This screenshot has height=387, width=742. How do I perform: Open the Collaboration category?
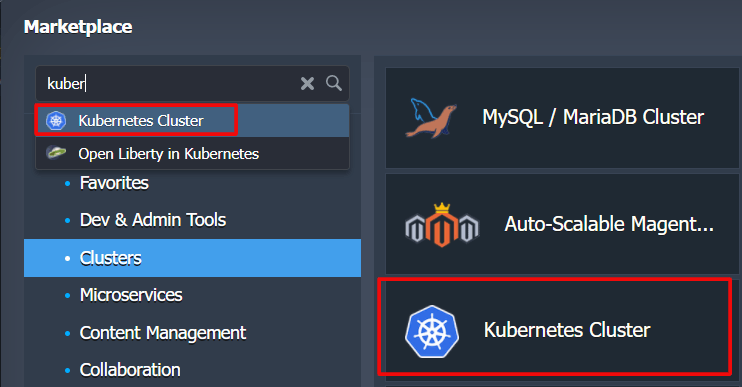click(x=130, y=370)
